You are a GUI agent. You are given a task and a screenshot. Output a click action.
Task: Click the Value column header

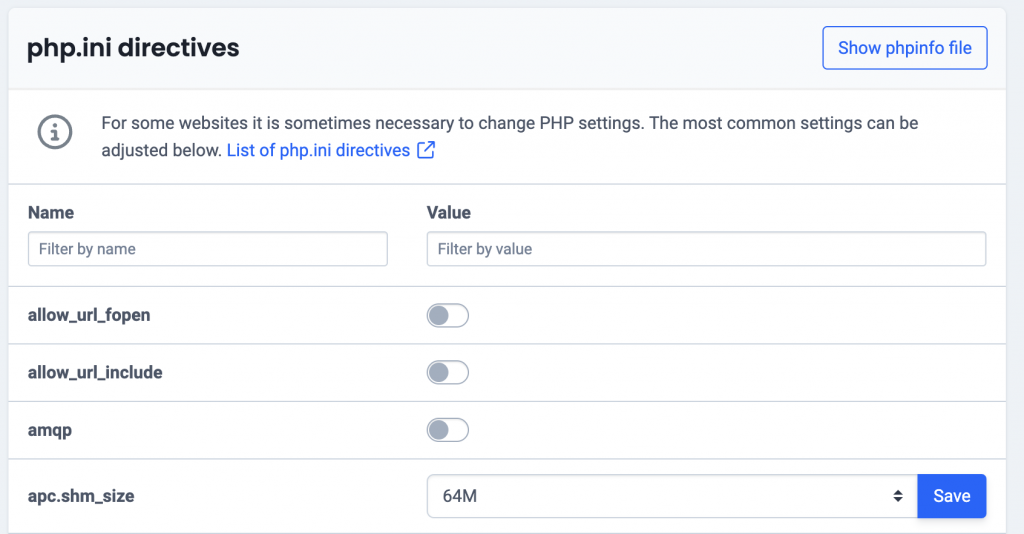[449, 213]
